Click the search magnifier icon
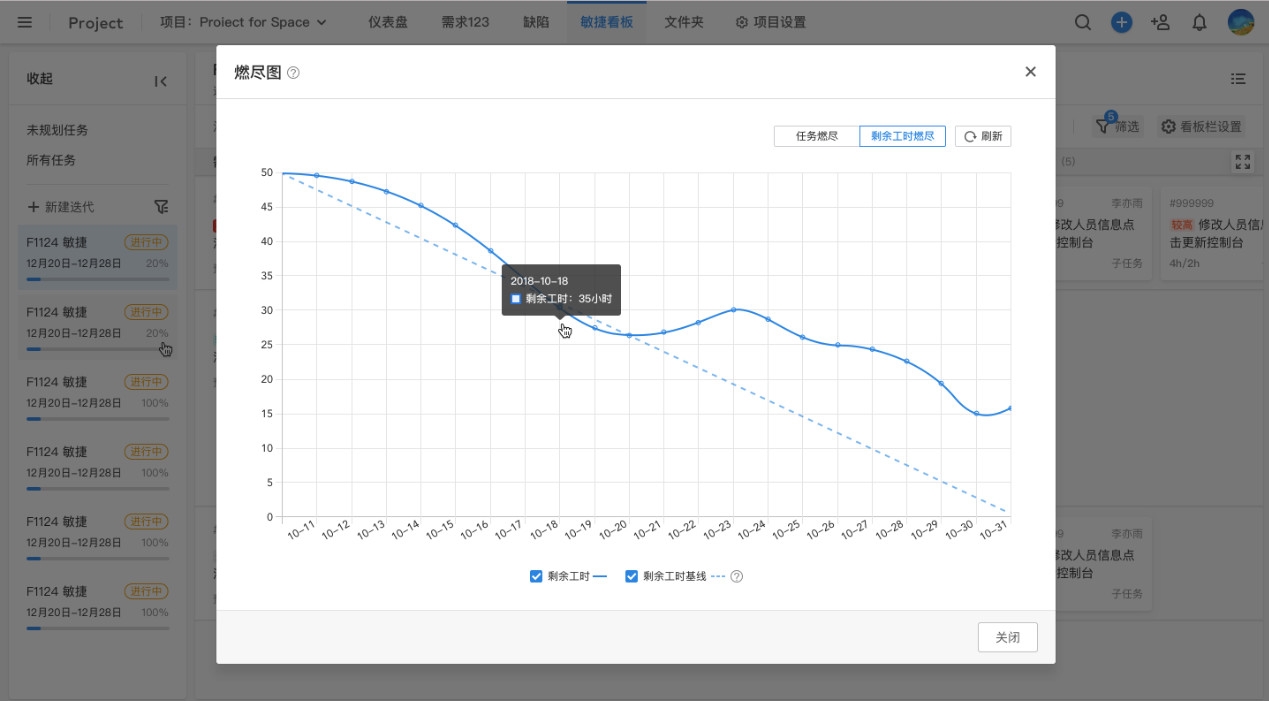 point(1082,22)
